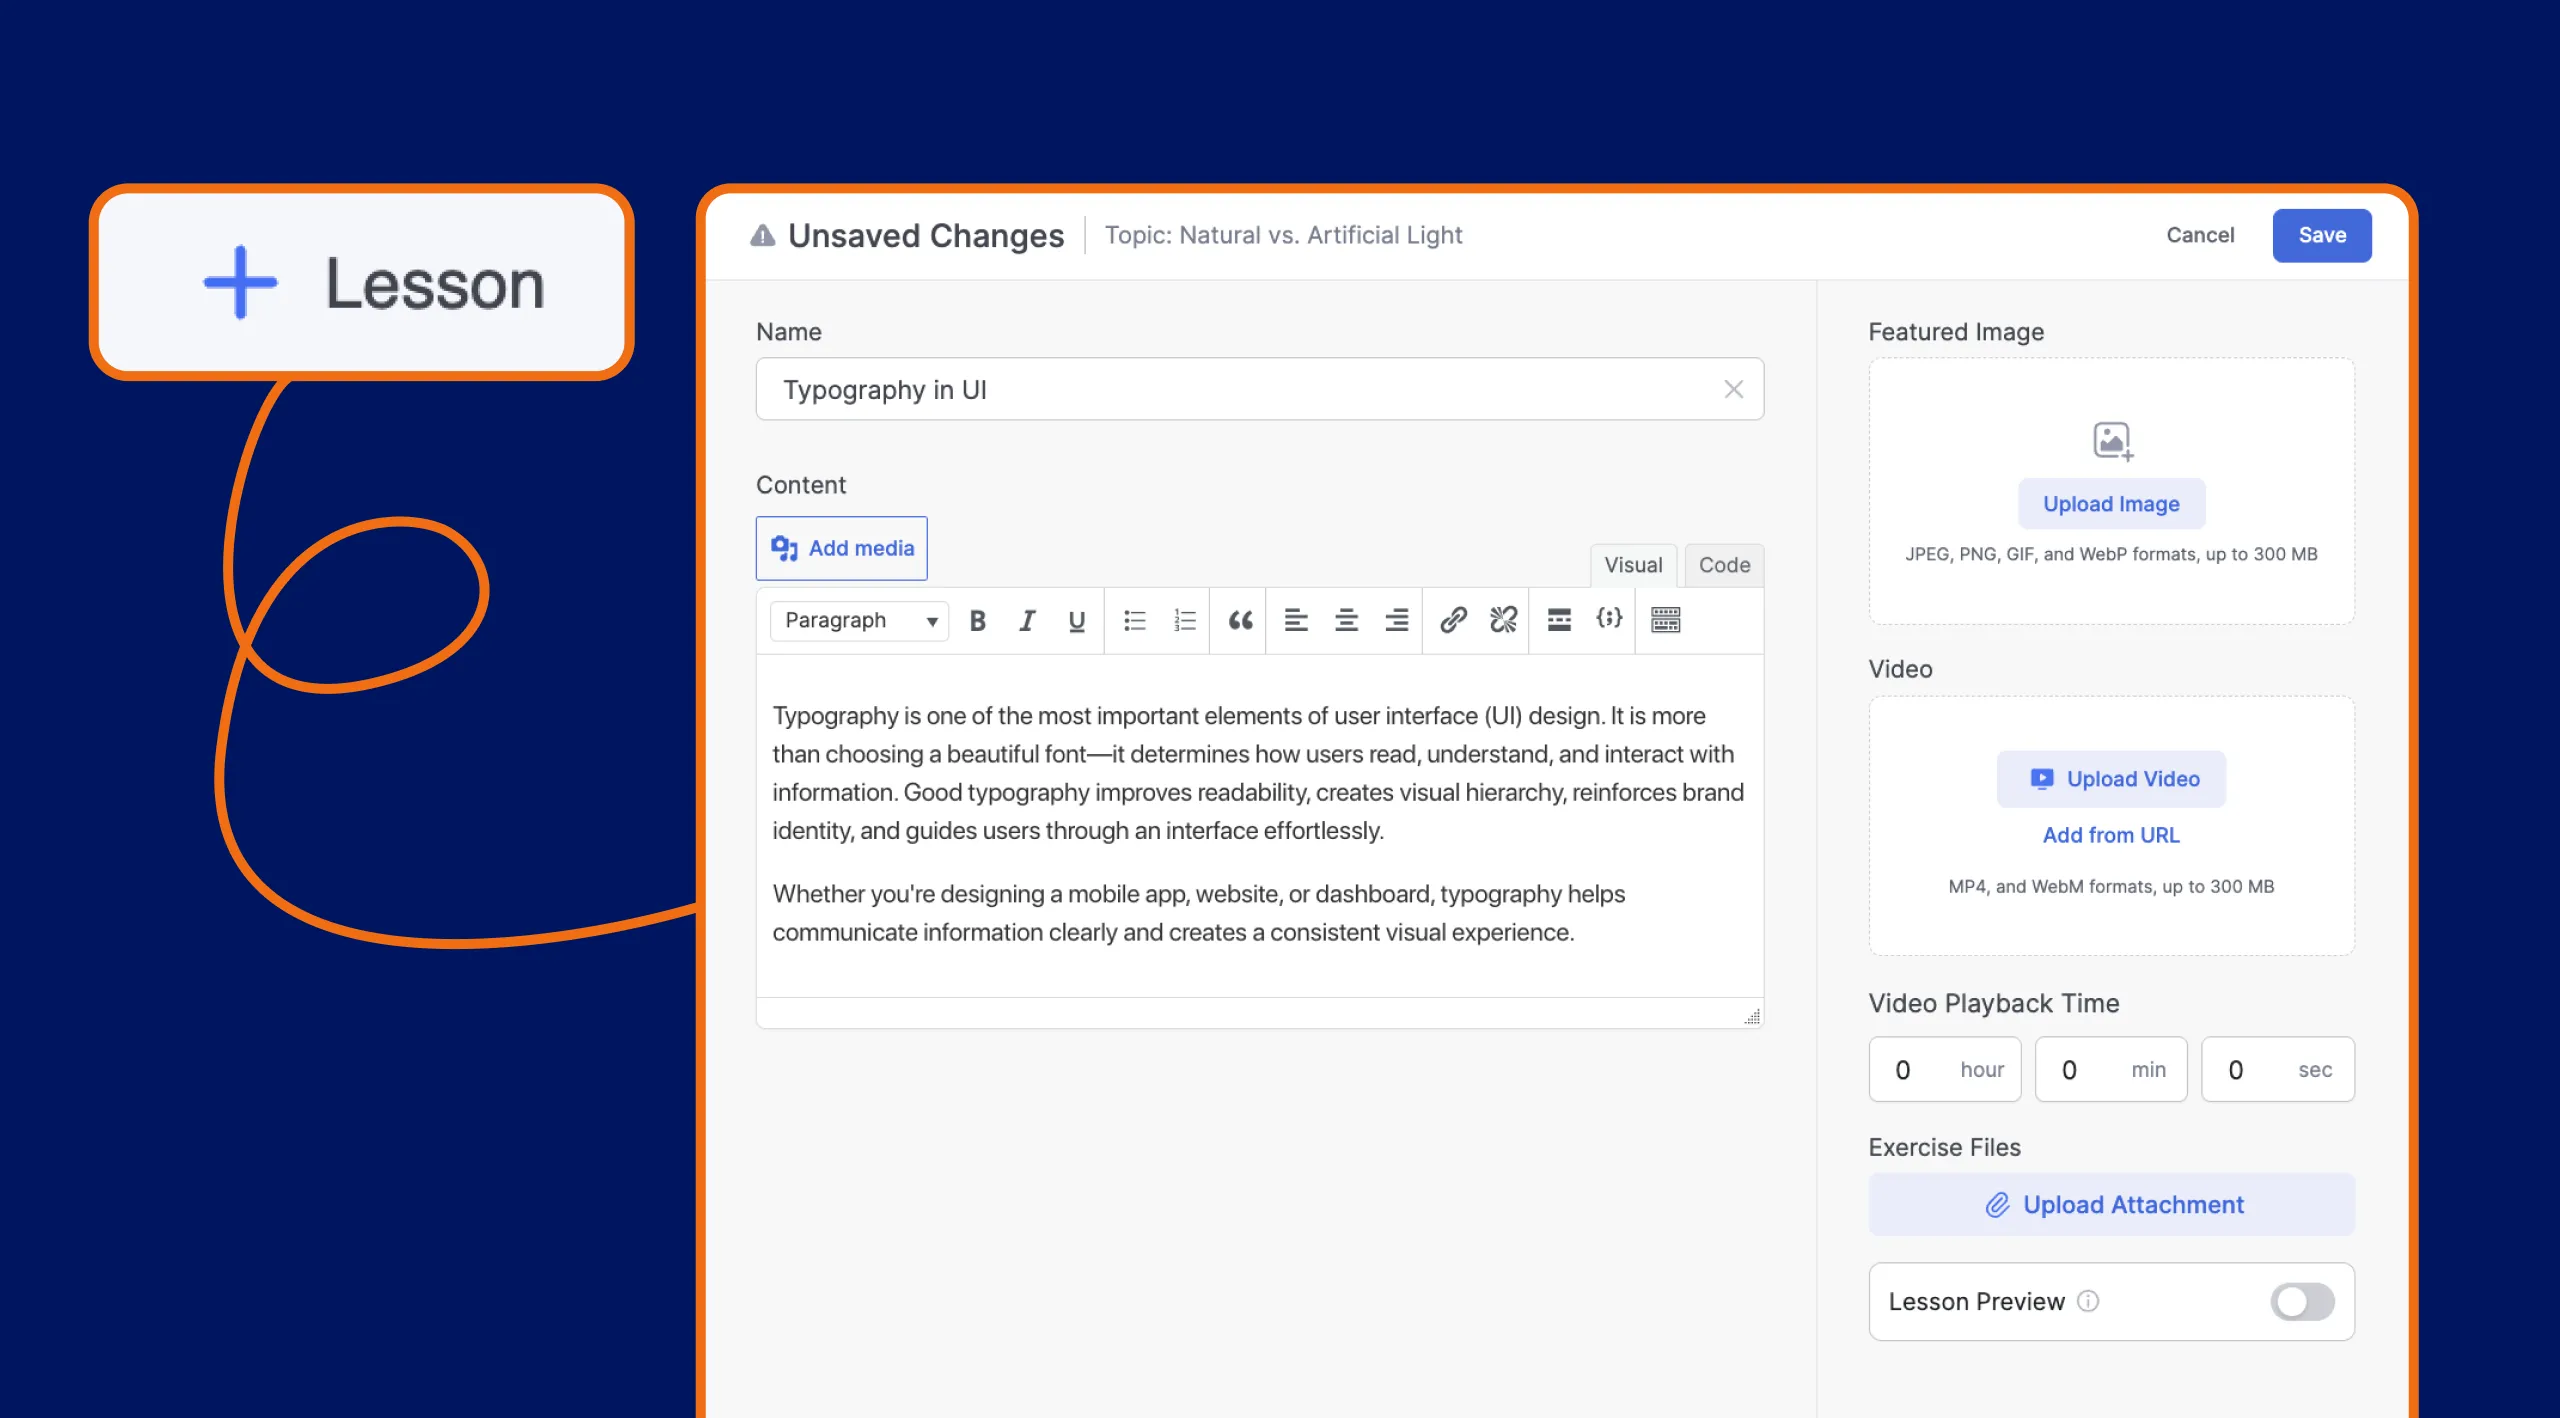Screen dimensions: 2560x1418
Task: Click the topic name Natural vs. Artificial Light
Action: pos(1320,235)
